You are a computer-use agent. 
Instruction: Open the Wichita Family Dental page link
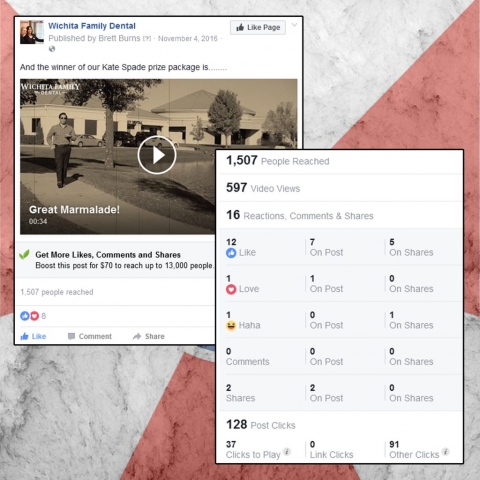[x=92, y=26]
